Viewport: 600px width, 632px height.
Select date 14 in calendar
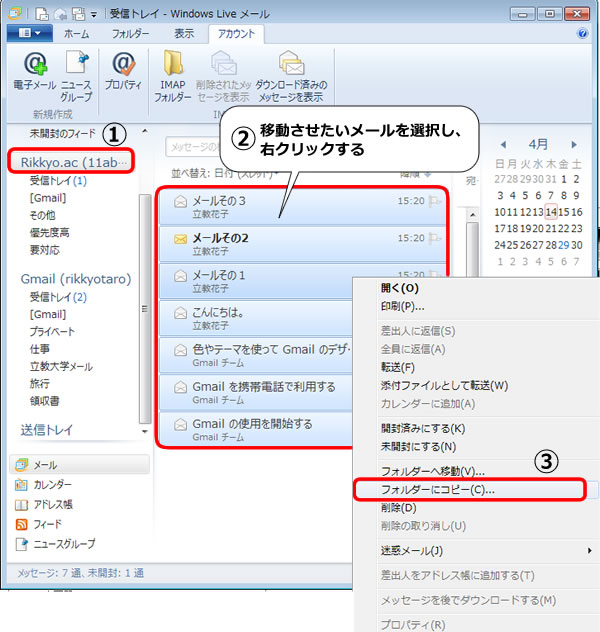551,212
